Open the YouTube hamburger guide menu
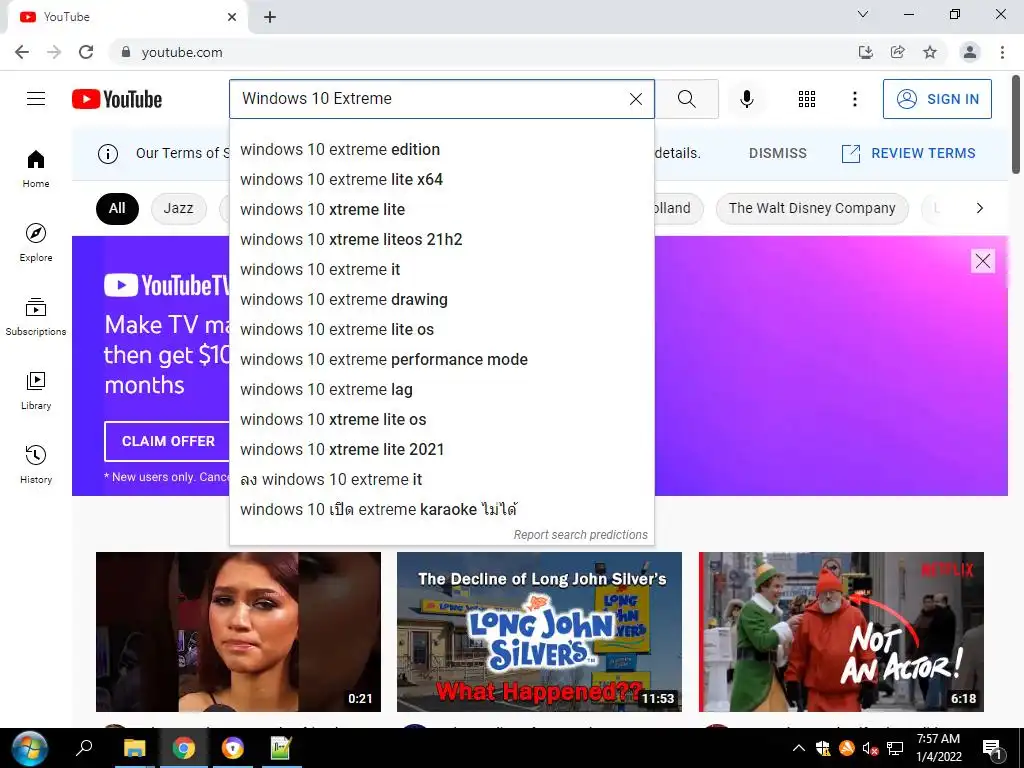This screenshot has height=768, width=1024. 36,99
